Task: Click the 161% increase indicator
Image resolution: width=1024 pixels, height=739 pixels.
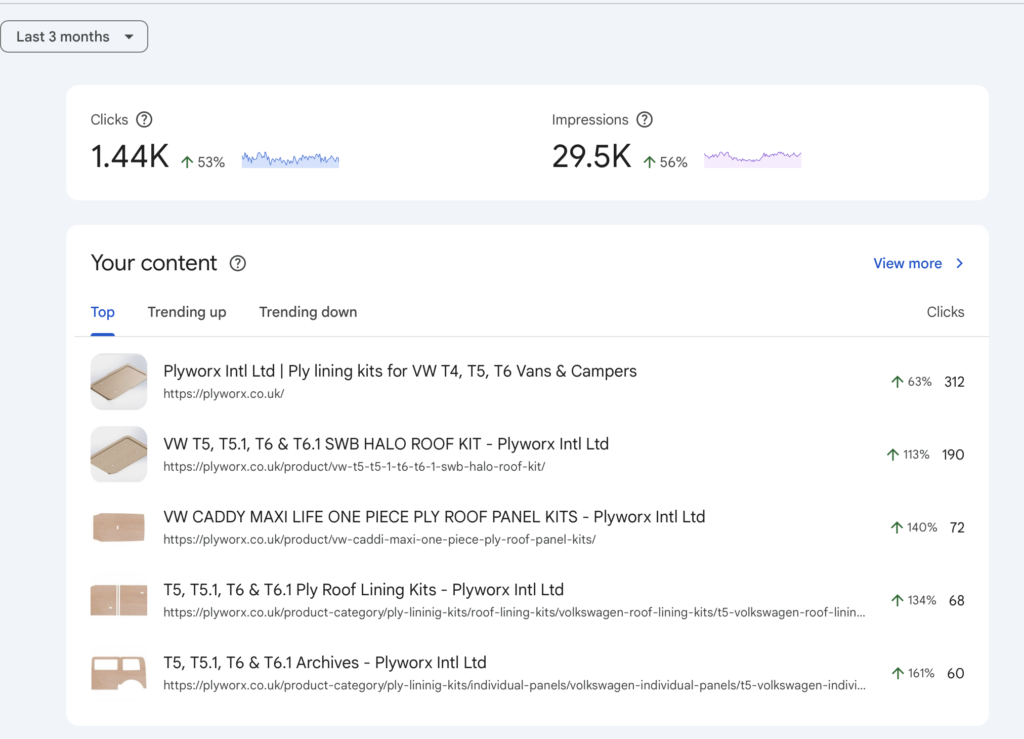Action: [x=913, y=673]
